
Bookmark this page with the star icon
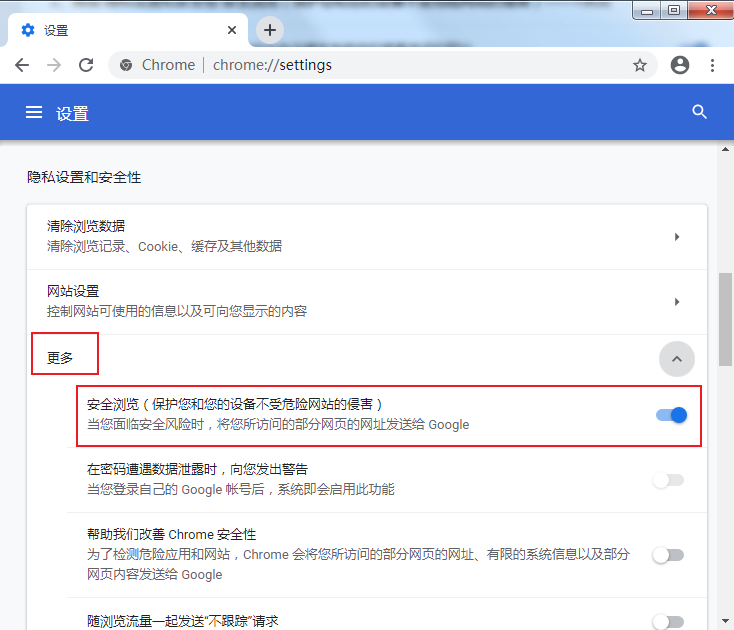[x=639, y=65]
